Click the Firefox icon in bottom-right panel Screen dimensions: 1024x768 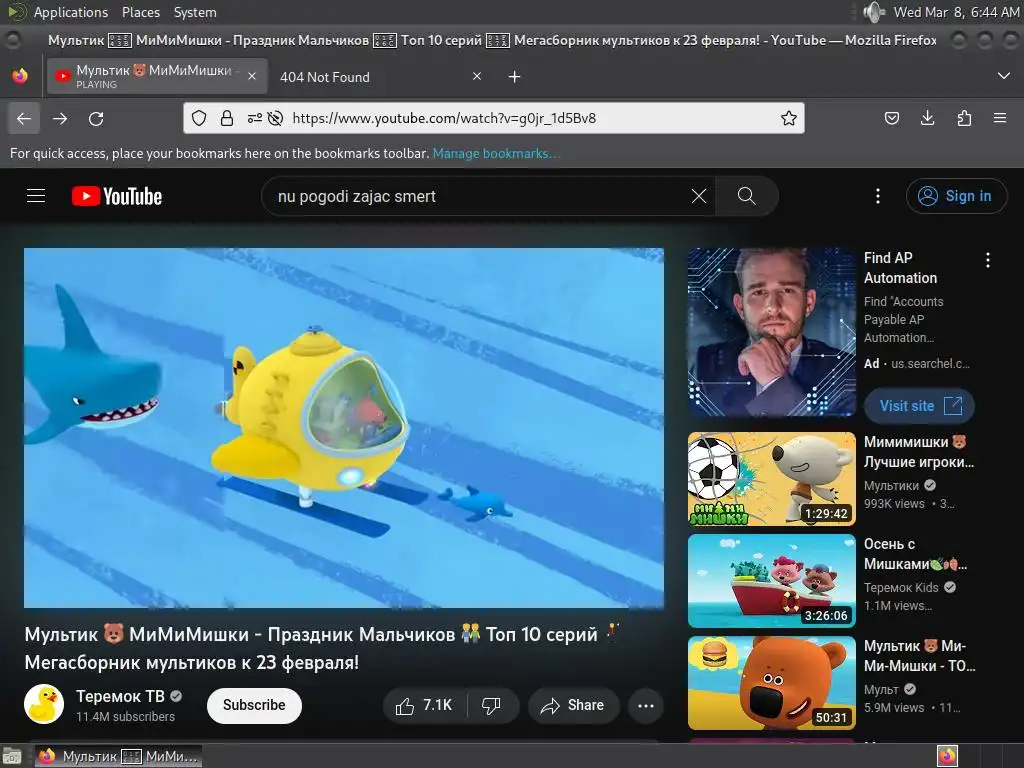[x=947, y=756]
